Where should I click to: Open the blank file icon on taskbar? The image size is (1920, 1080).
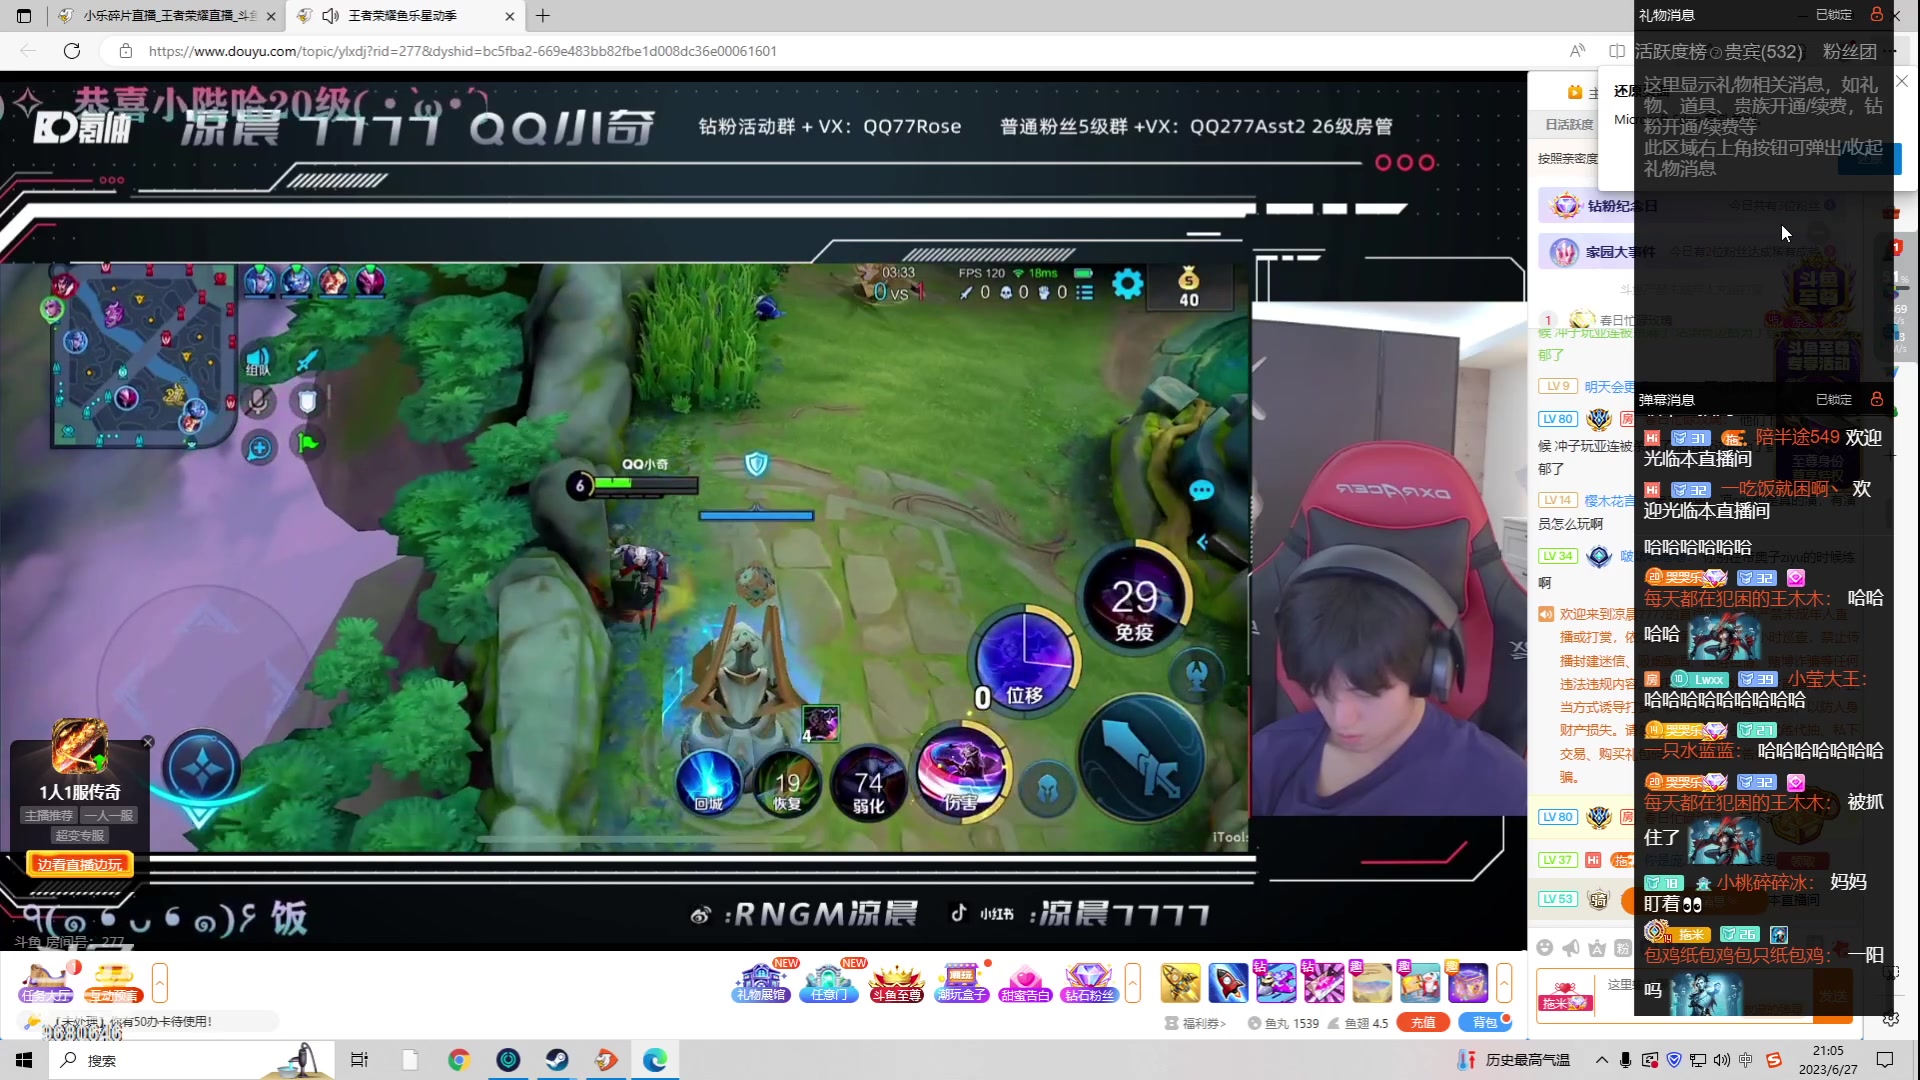pyautogui.click(x=410, y=1060)
